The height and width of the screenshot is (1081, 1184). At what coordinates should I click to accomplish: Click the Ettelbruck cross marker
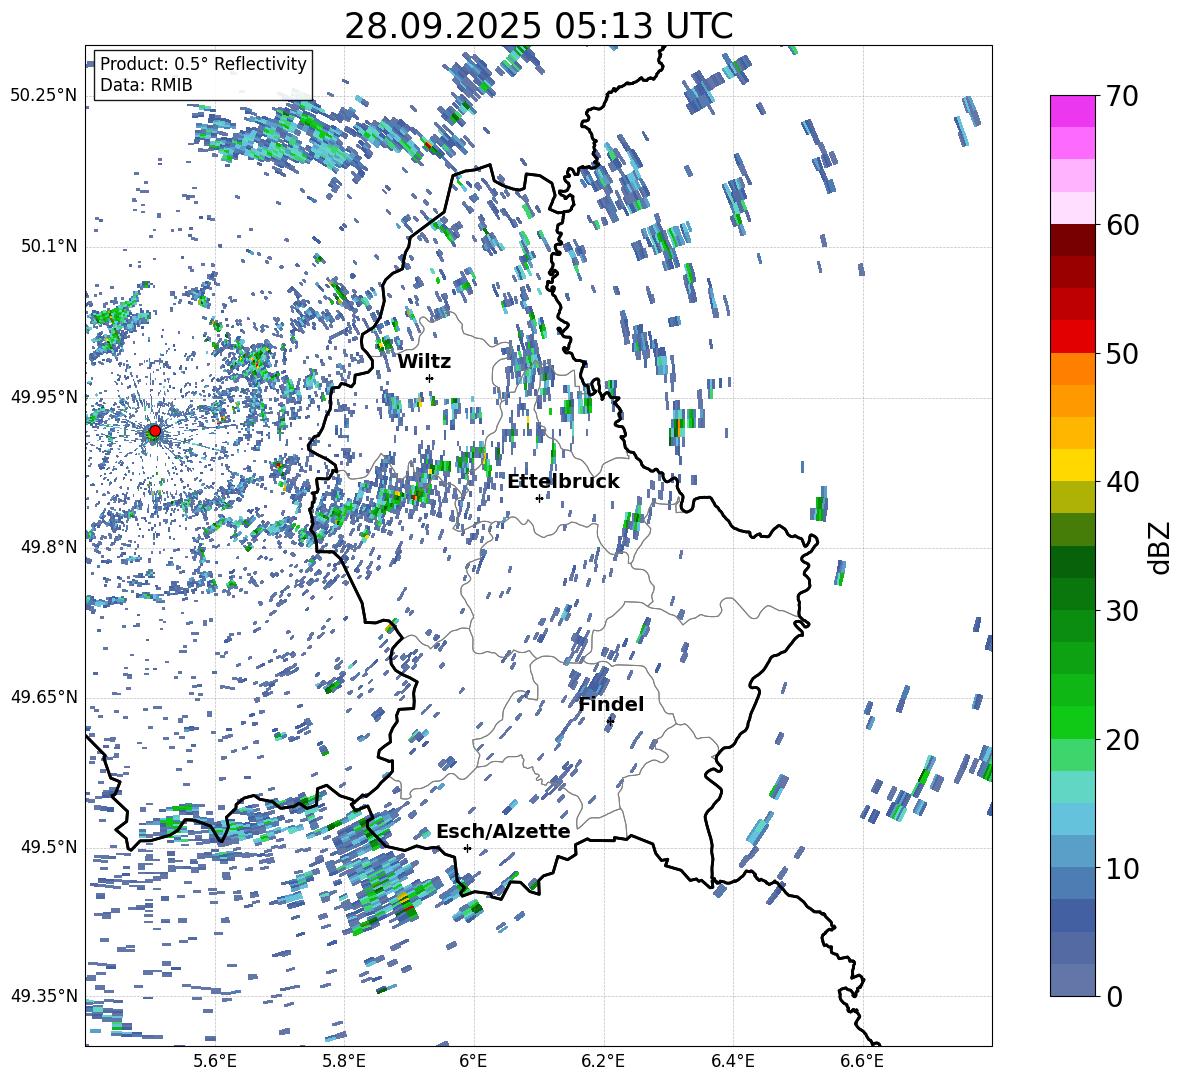click(539, 498)
